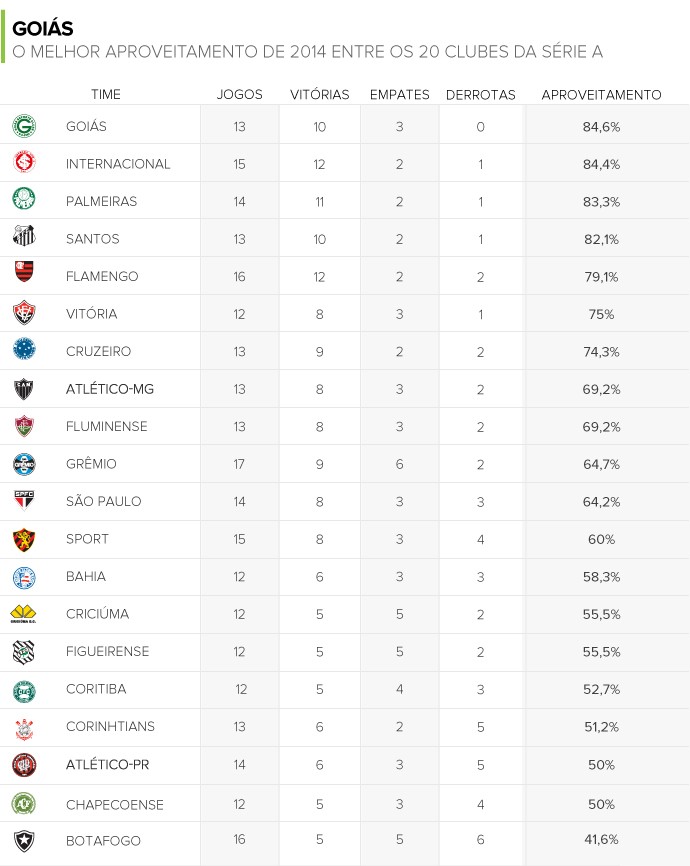690x866 pixels.
Task: Click the Sport club crest icon
Action: (24, 540)
